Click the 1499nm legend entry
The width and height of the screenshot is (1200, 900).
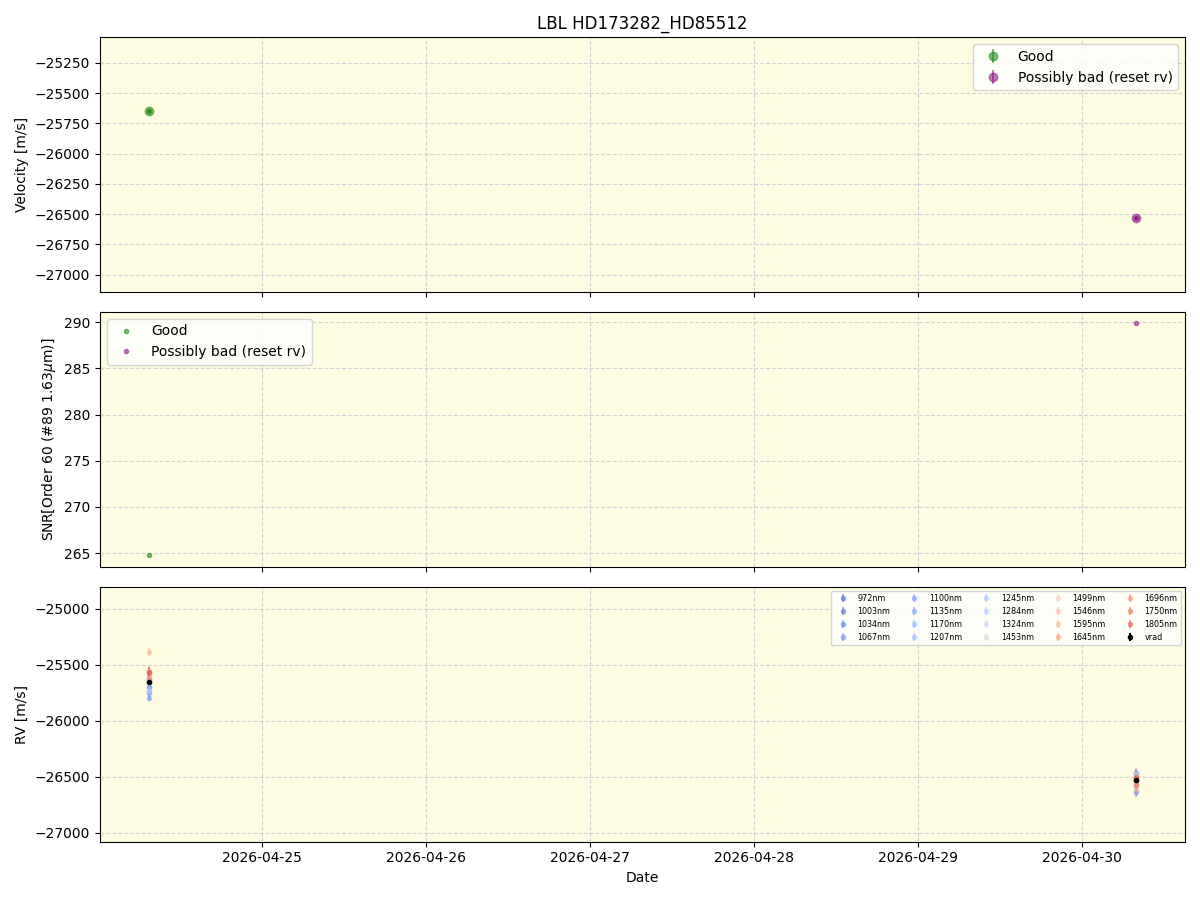click(x=1079, y=598)
